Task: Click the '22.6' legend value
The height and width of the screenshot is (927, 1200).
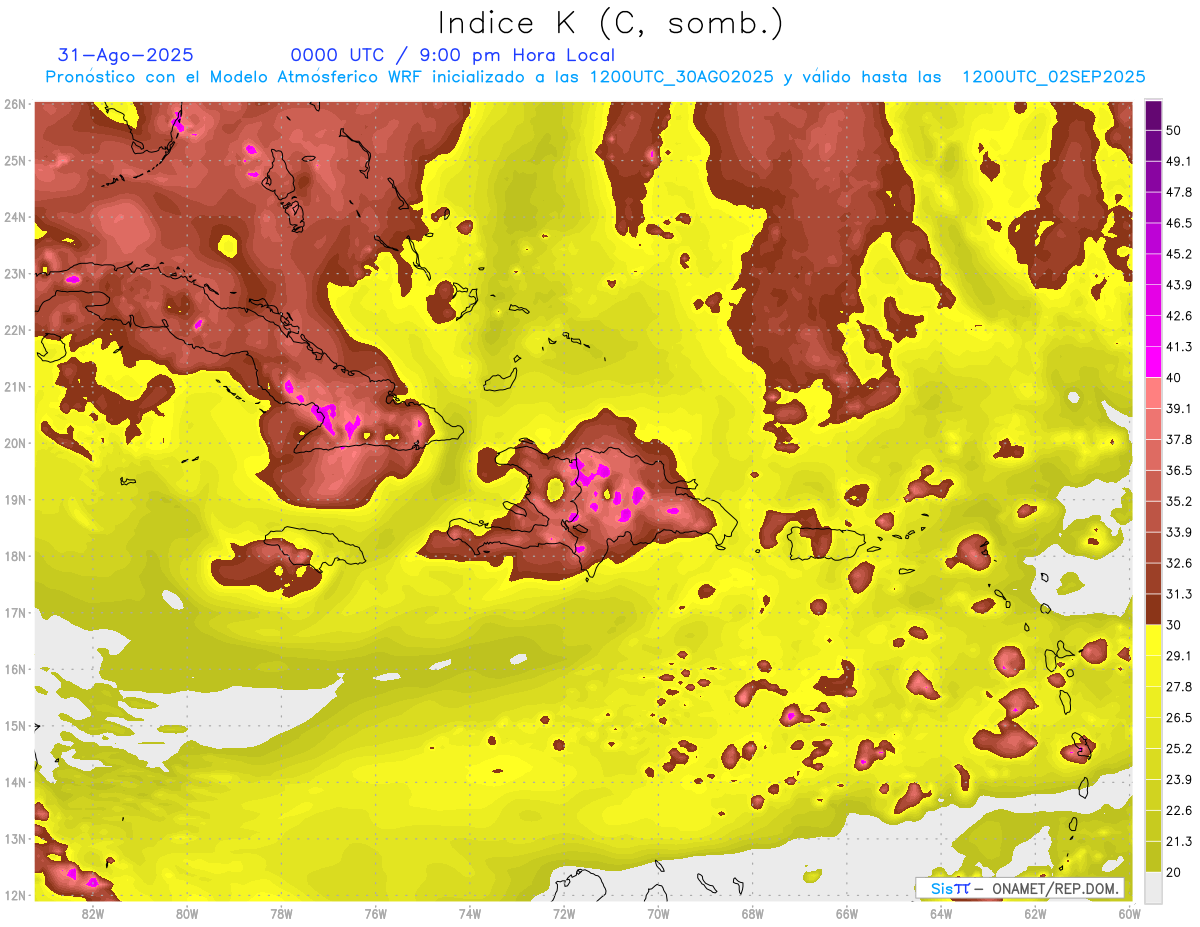Action: pos(1180,810)
